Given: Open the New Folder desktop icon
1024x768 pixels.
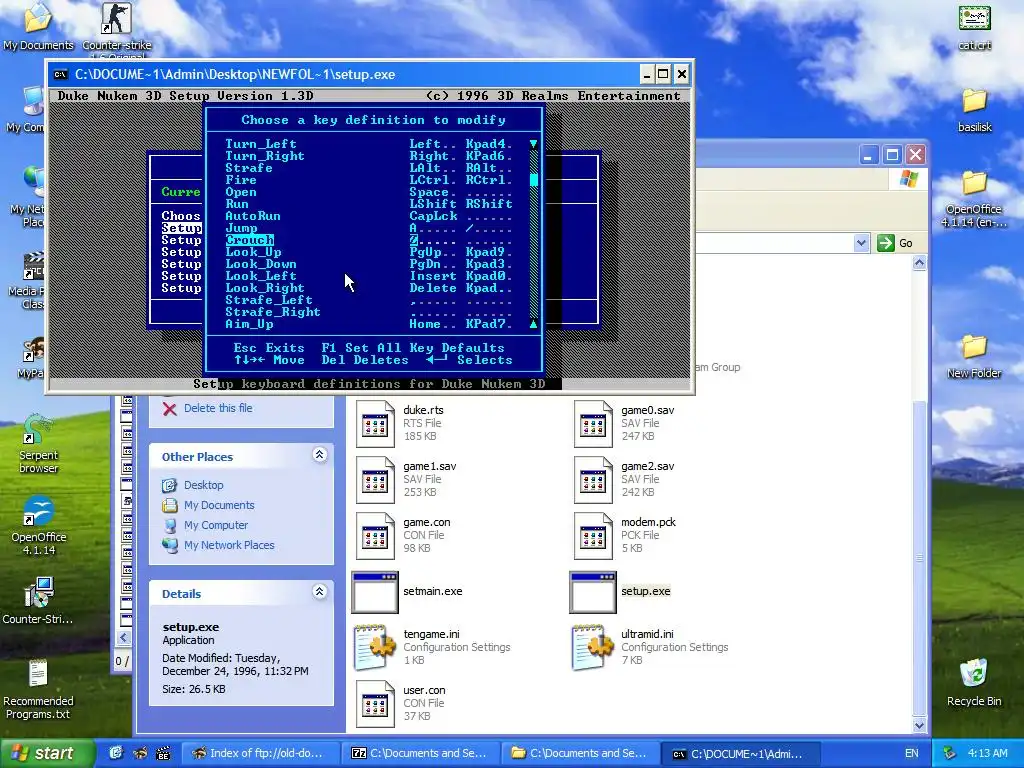Looking at the screenshot, I should (x=974, y=357).
